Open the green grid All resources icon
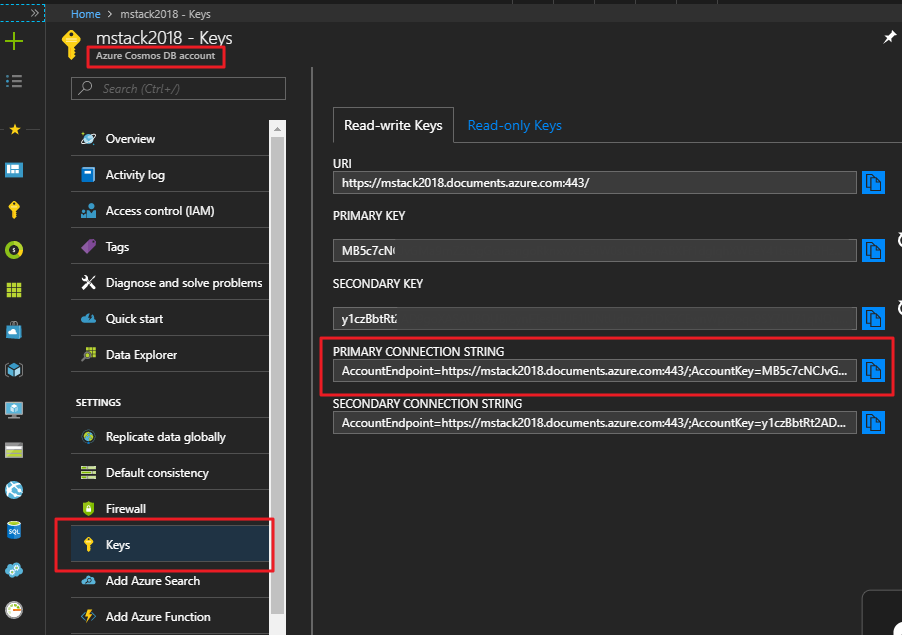 (14, 290)
